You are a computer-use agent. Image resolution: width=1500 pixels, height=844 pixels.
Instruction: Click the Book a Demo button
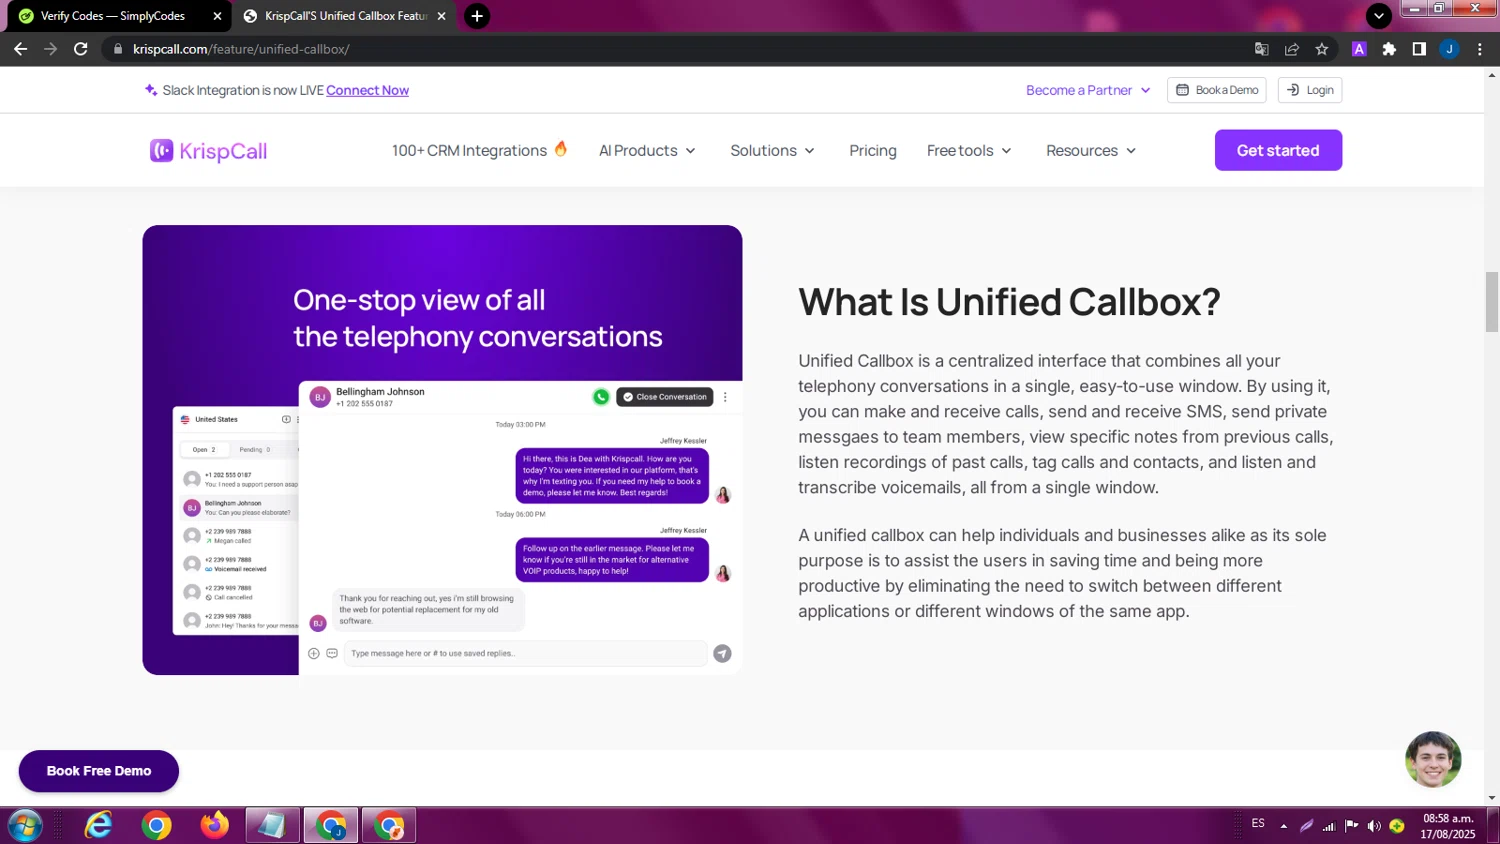coord(1216,90)
